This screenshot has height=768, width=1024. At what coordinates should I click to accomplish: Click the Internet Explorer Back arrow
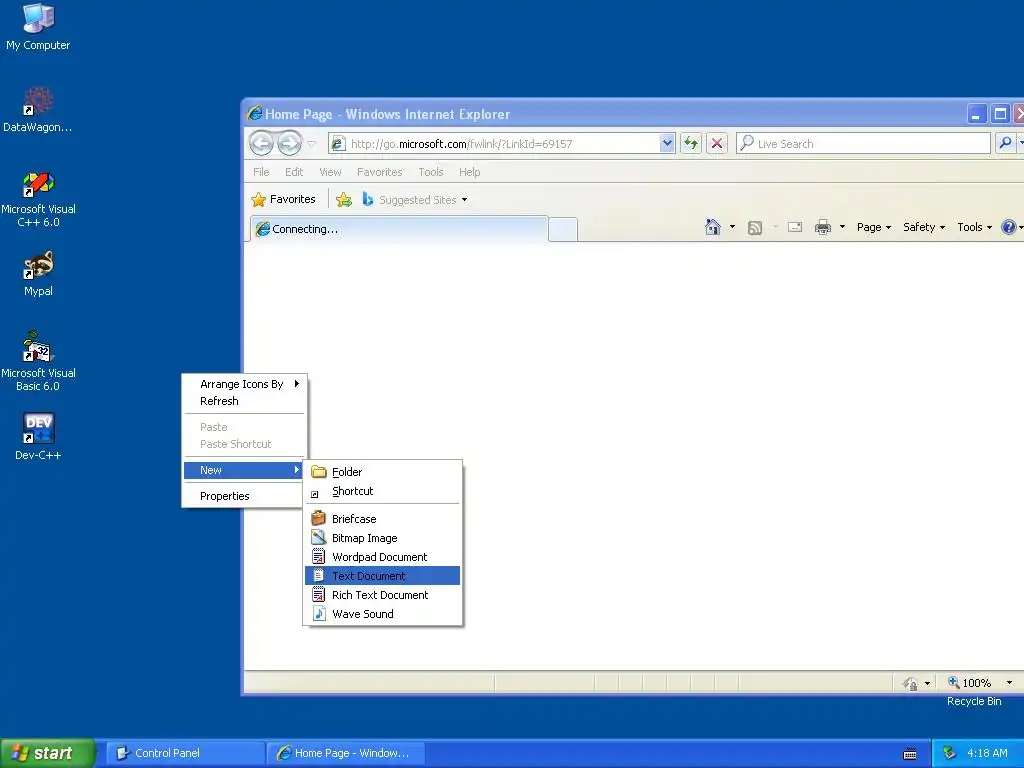pyautogui.click(x=261, y=143)
